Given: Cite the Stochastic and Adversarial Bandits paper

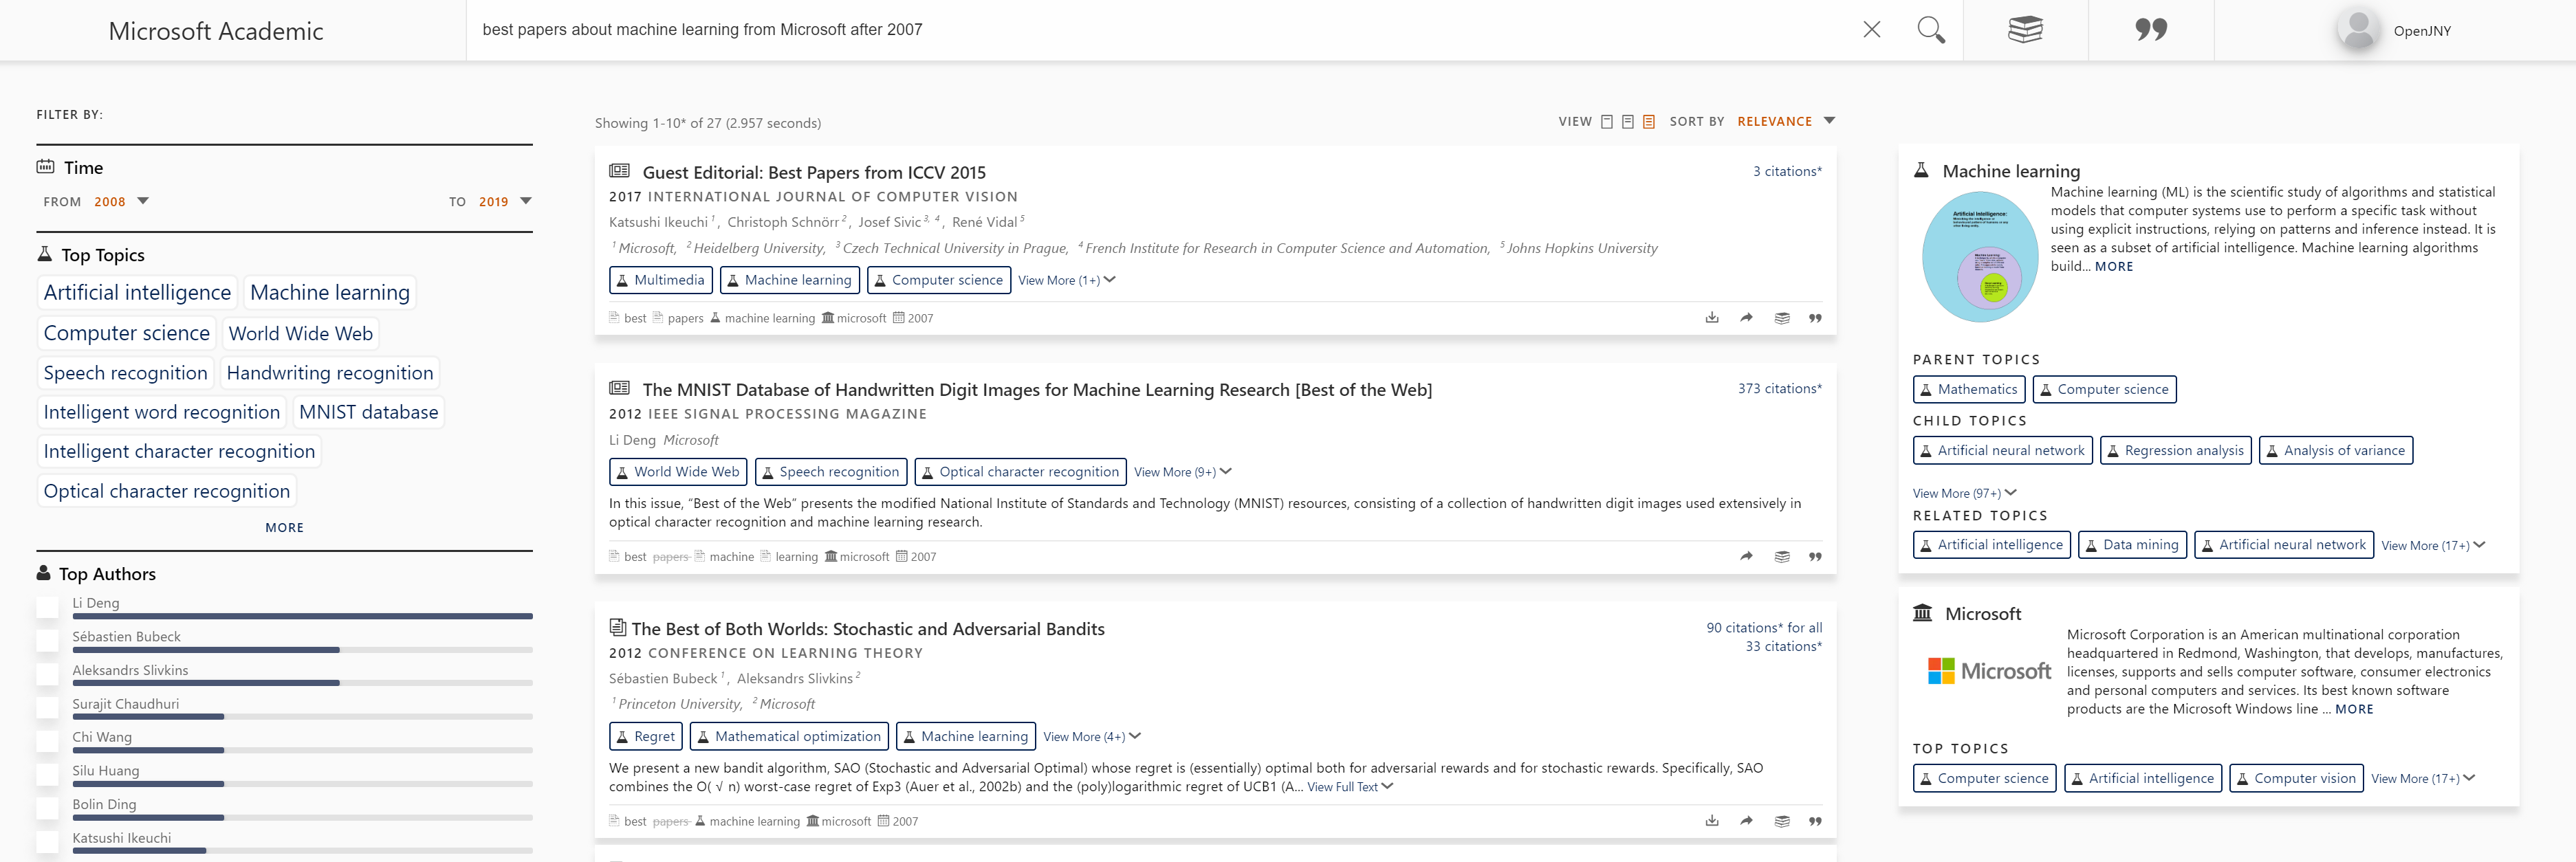Looking at the screenshot, I should coord(1815,822).
